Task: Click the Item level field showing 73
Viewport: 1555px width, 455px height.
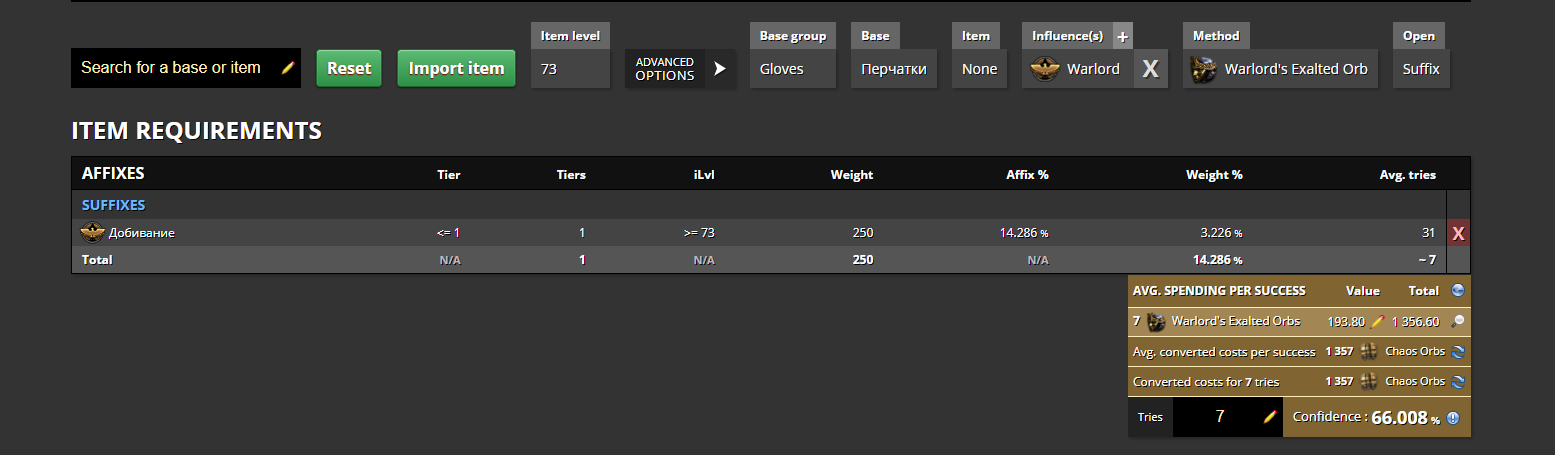Action: click(569, 69)
